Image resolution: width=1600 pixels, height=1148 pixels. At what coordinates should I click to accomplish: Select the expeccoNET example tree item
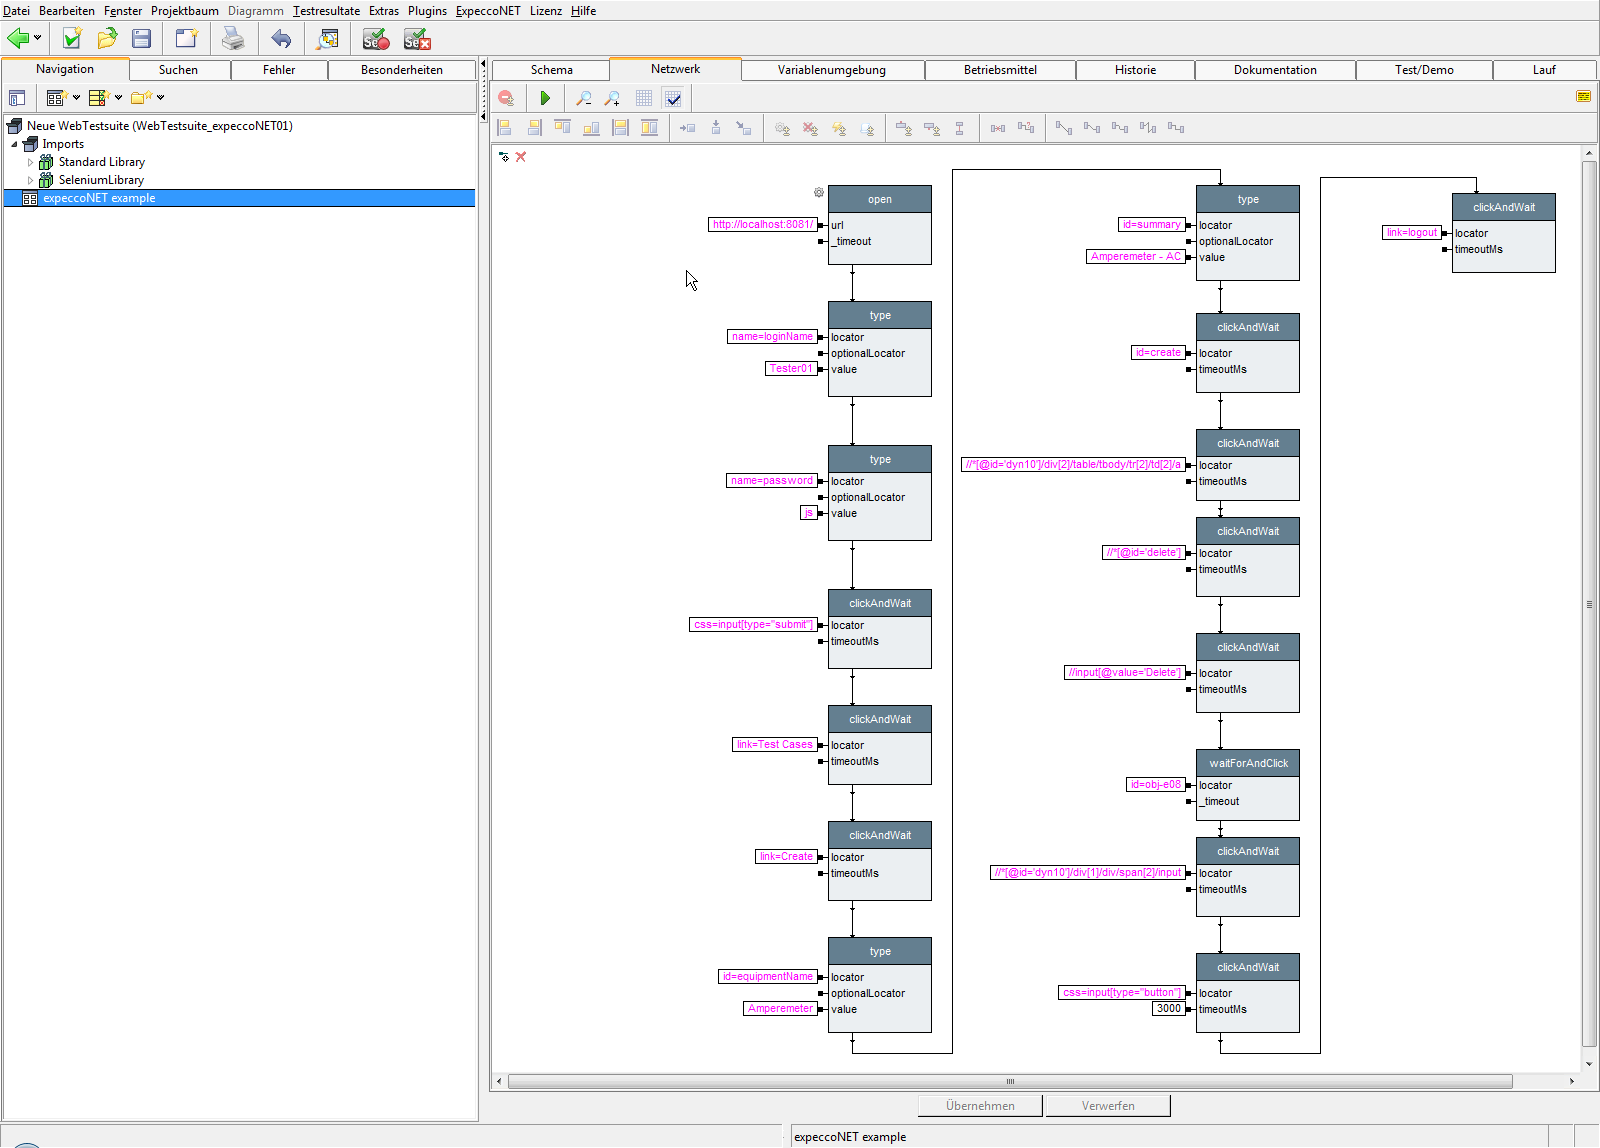click(99, 198)
